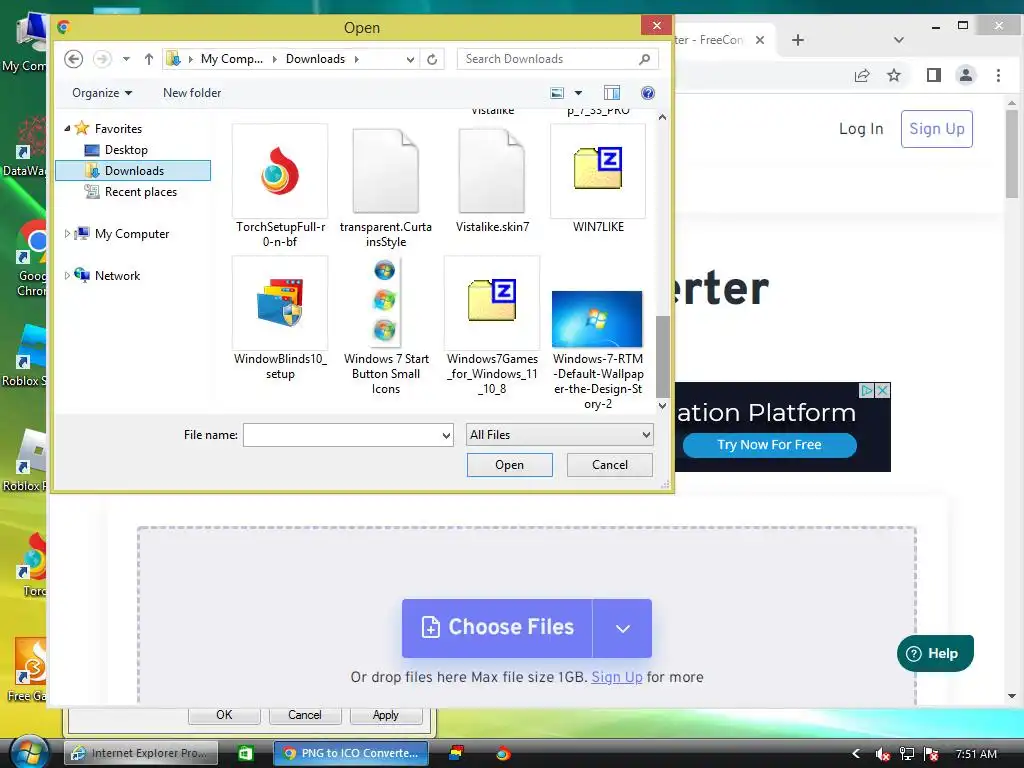The width and height of the screenshot is (1024, 768).
Task: Click the Sign Up button in header
Action: pos(936,129)
